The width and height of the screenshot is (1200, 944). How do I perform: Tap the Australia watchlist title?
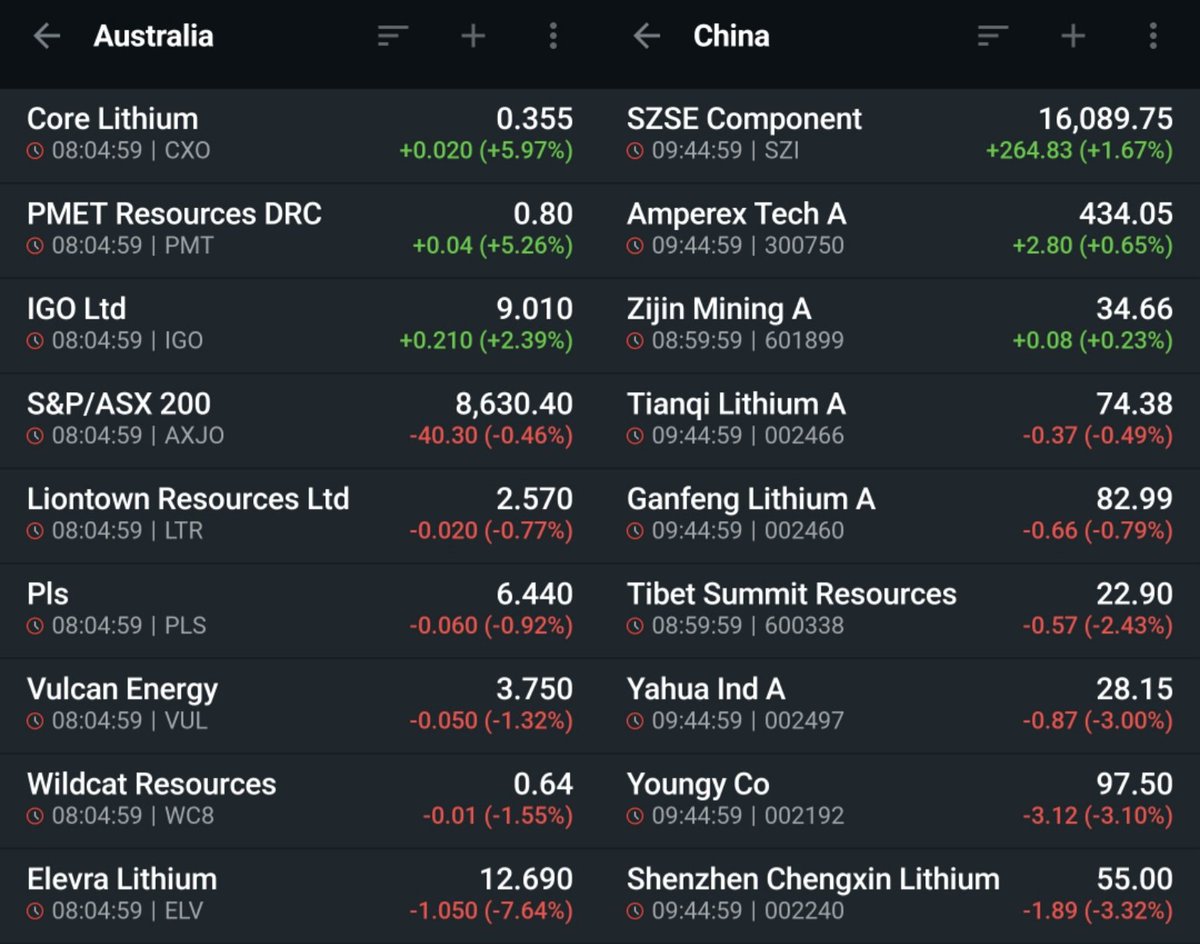(x=153, y=37)
